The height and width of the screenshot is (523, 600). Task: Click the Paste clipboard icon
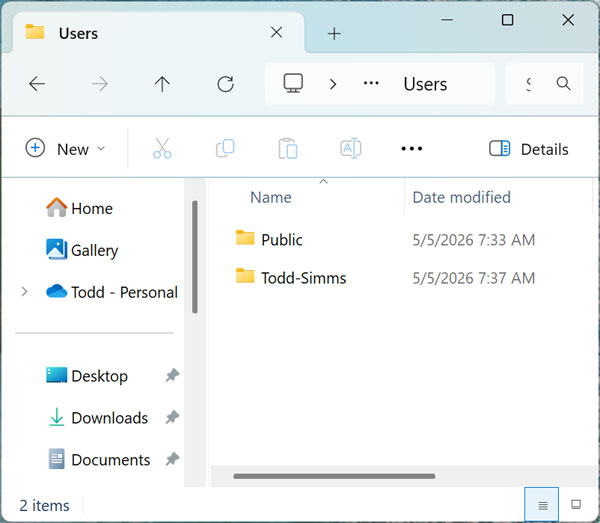tap(288, 148)
